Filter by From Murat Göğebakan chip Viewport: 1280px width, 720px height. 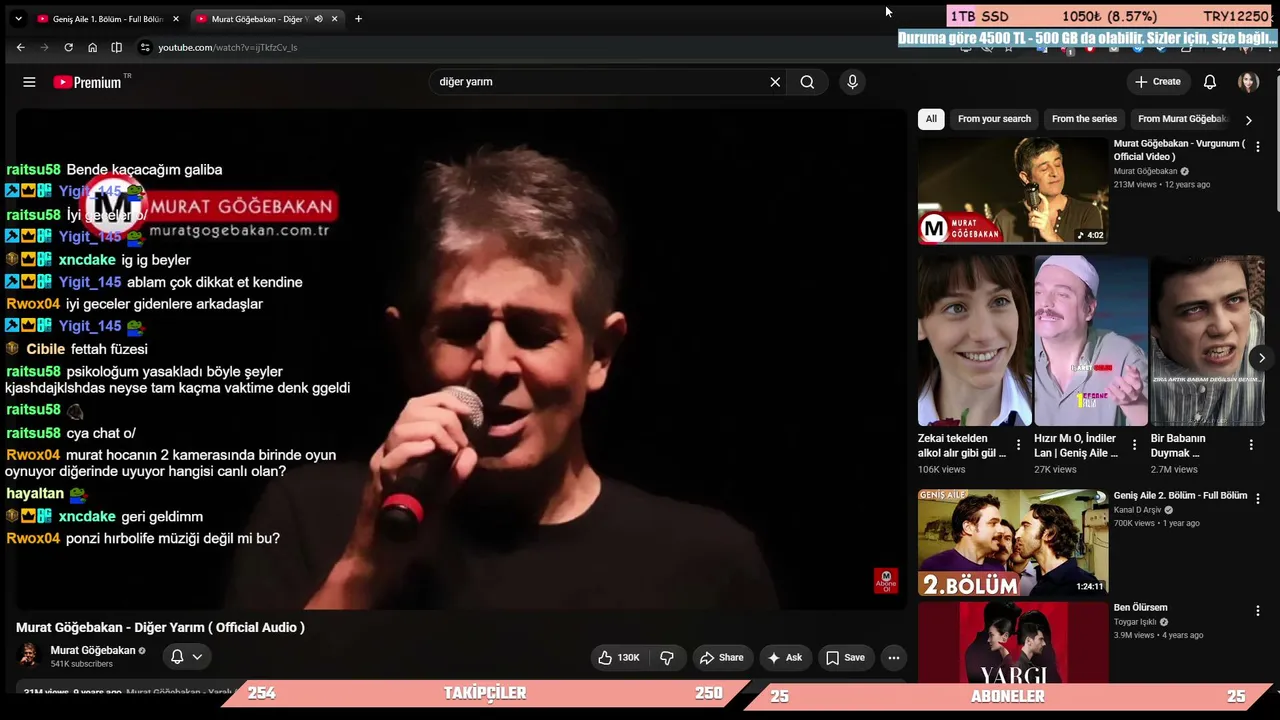(x=1181, y=119)
